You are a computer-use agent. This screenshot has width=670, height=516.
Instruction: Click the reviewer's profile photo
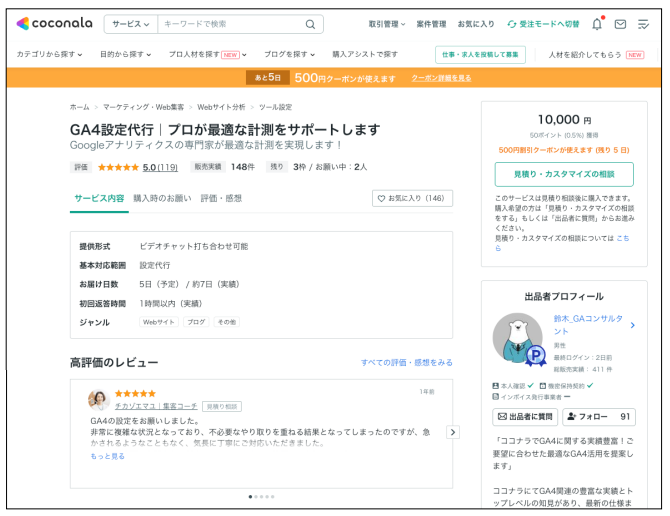(99, 400)
